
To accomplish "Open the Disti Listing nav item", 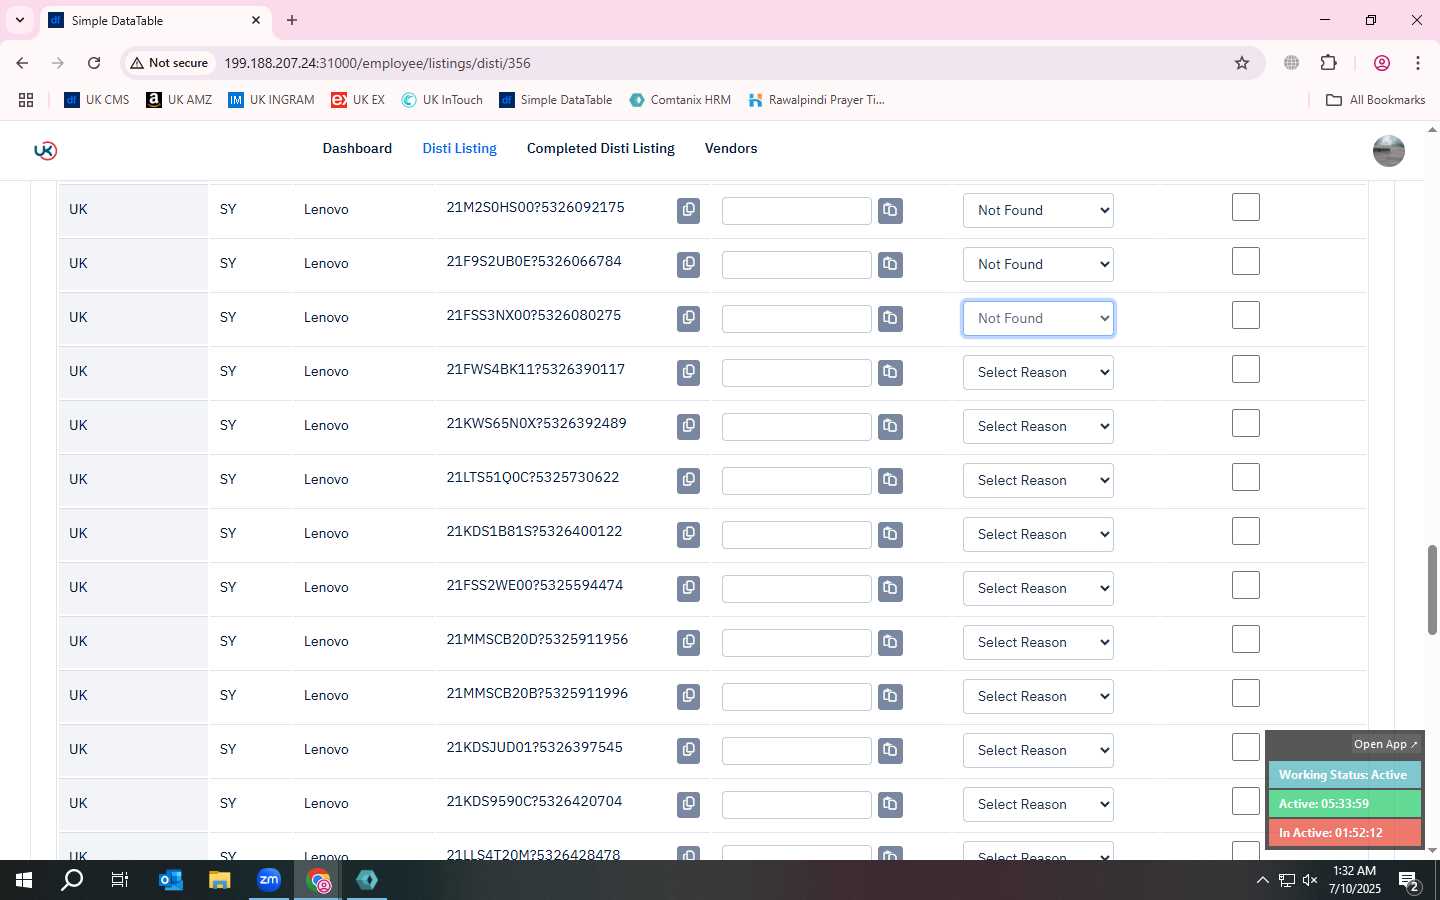I will click(x=459, y=148).
